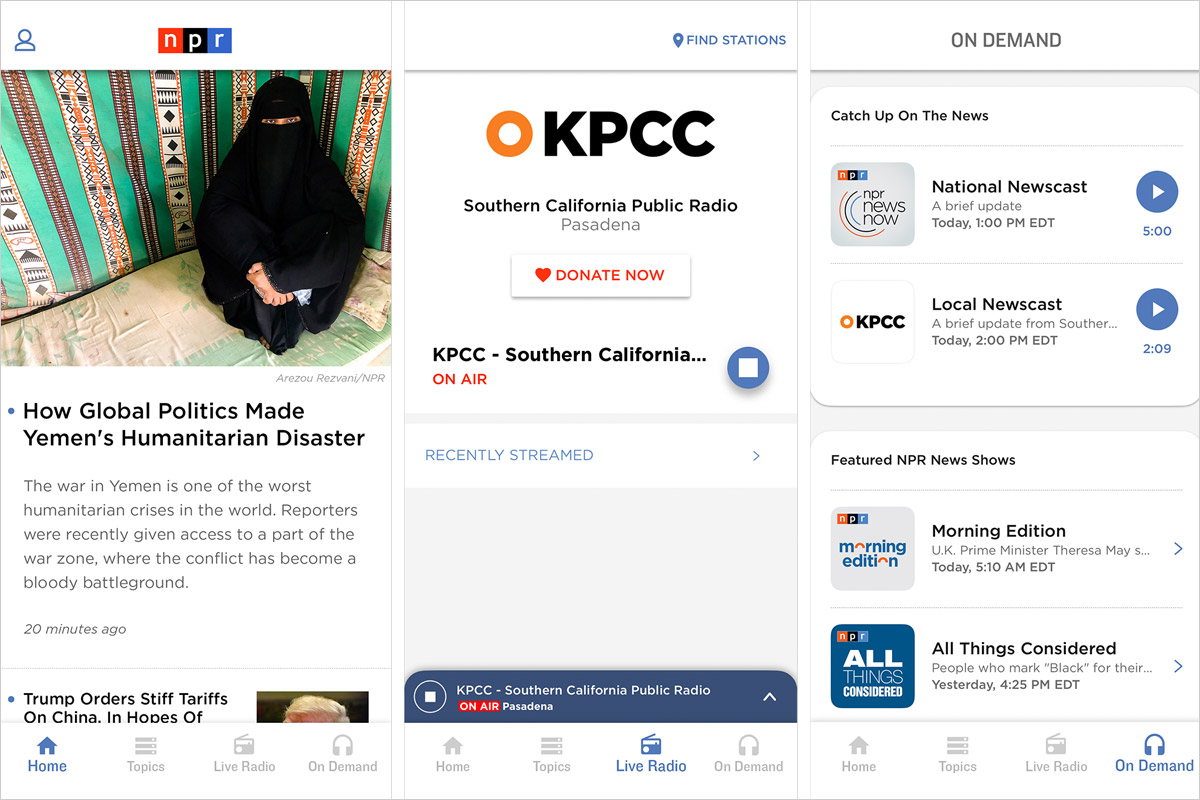Open the Yemen humanitarian disaster headline

pyautogui.click(x=194, y=424)
